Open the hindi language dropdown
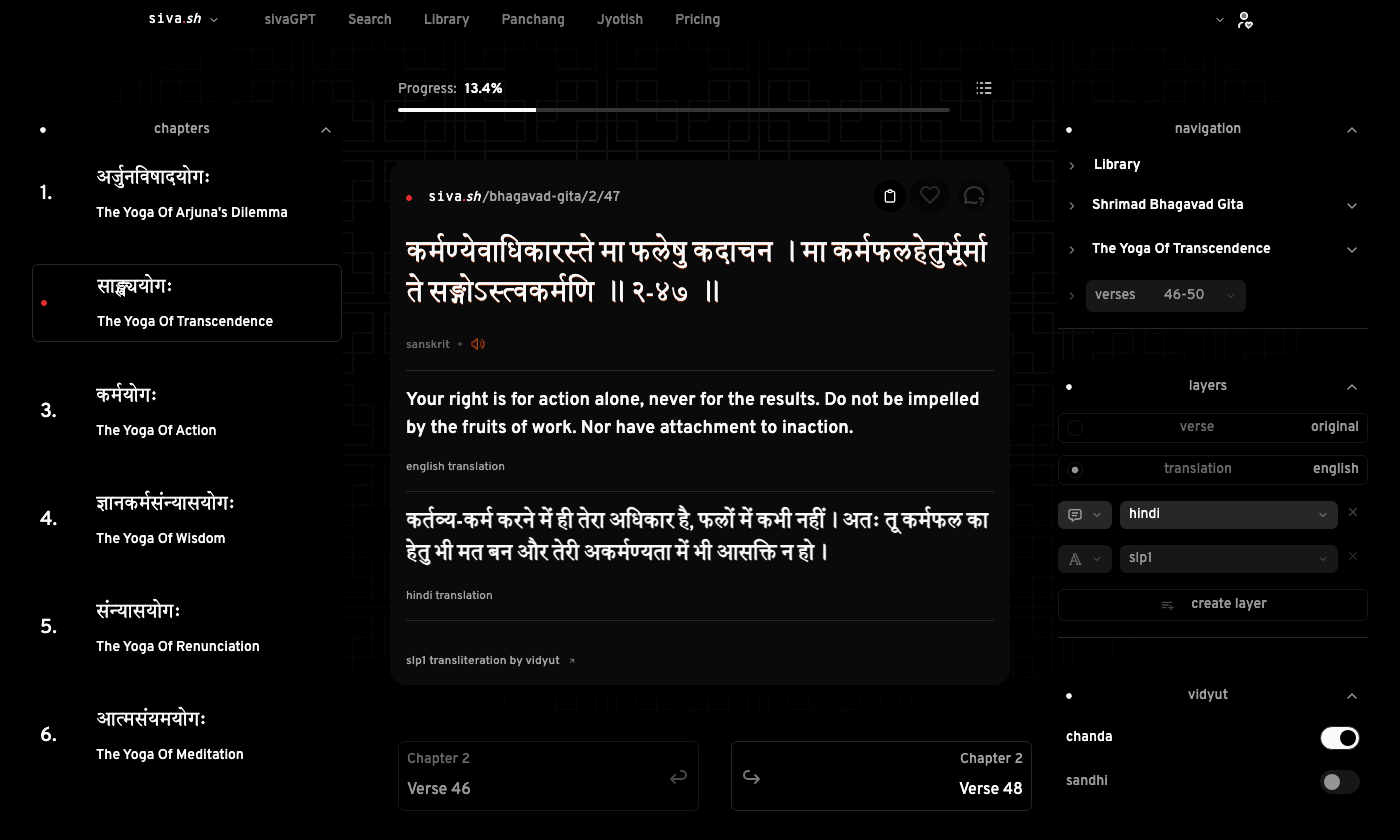 click(x=1229, y=514)
